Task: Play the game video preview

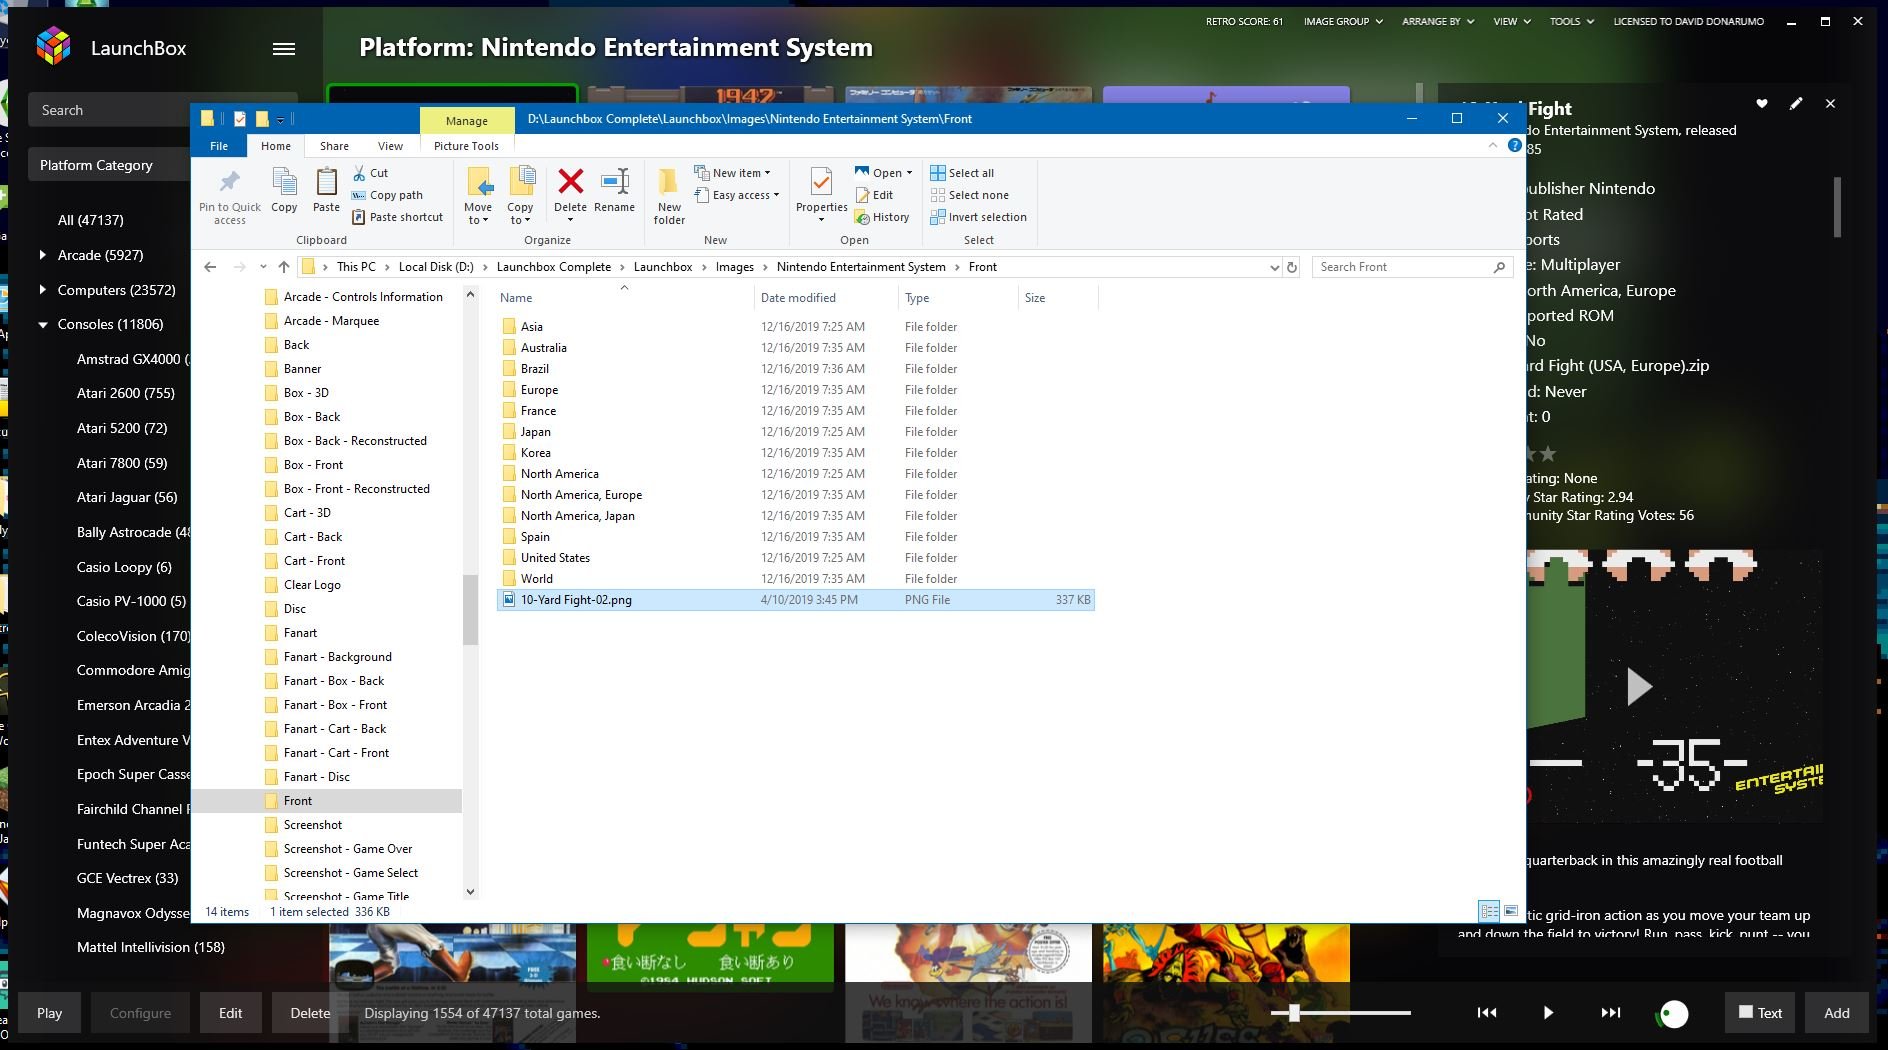Action: pos(1638,686)
